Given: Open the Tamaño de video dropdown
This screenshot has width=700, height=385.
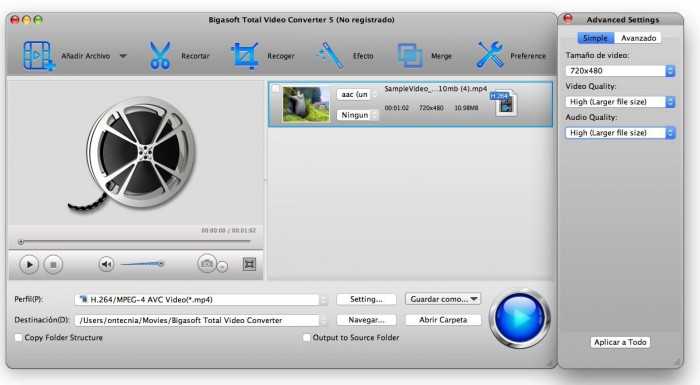Looking at the screenshot, I should point(620,71).
